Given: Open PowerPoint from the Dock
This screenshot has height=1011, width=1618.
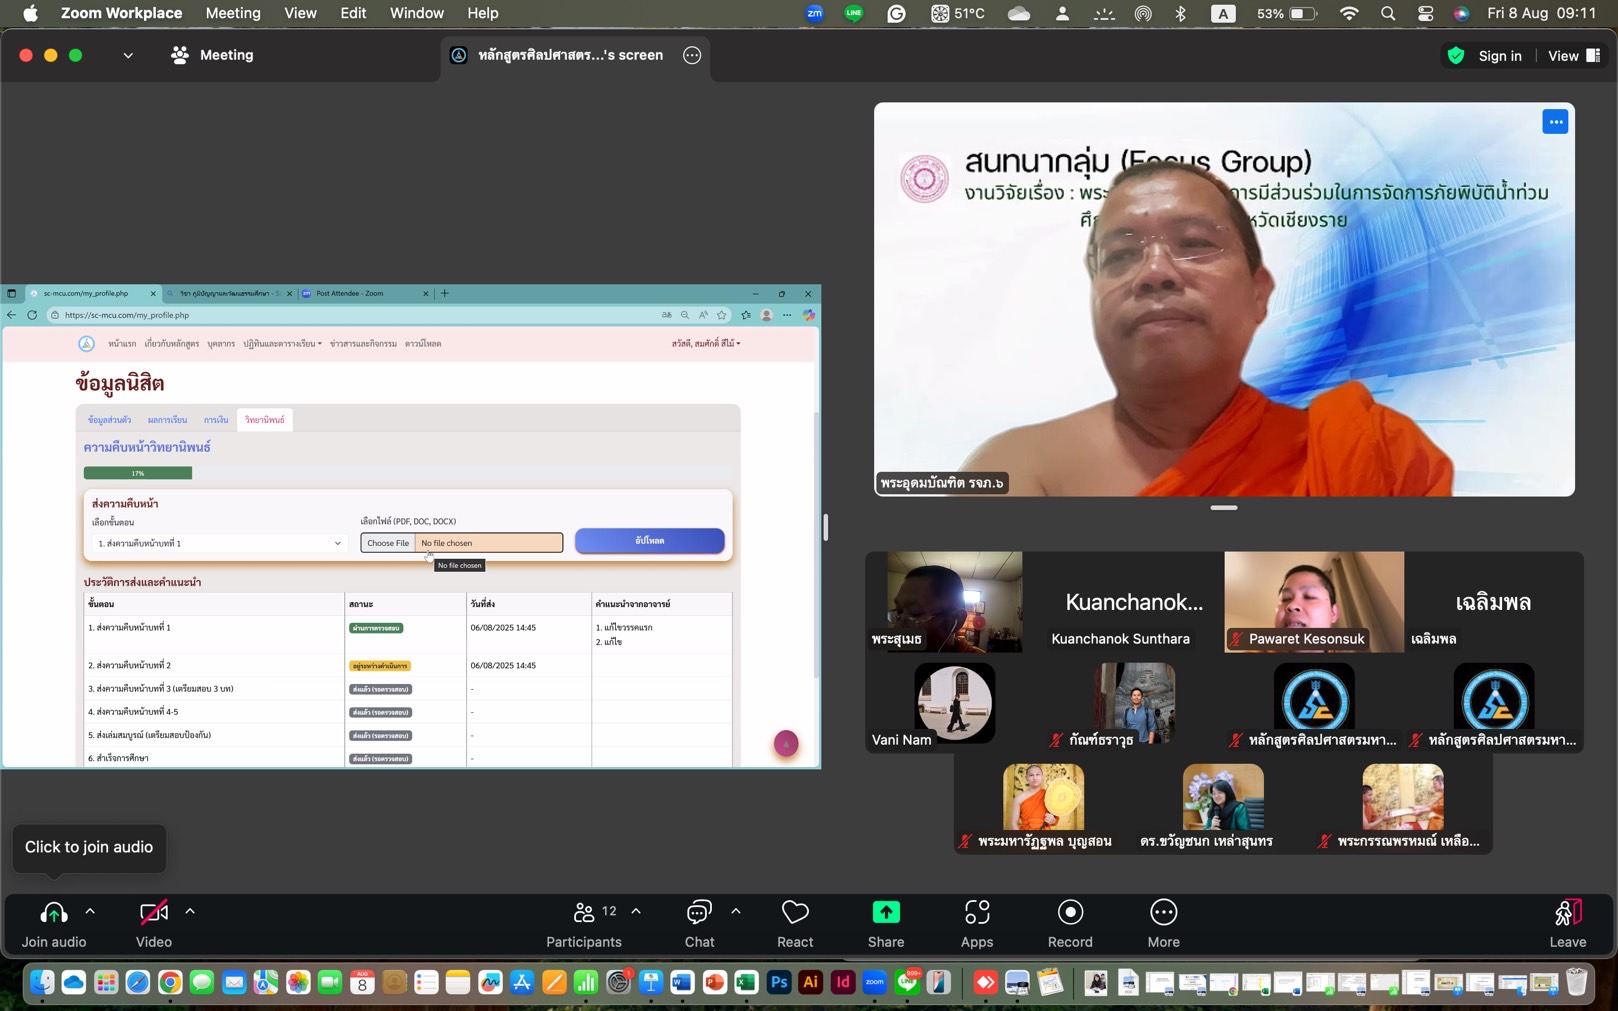Looking at the screenshot, I should [x=714, y=983].
